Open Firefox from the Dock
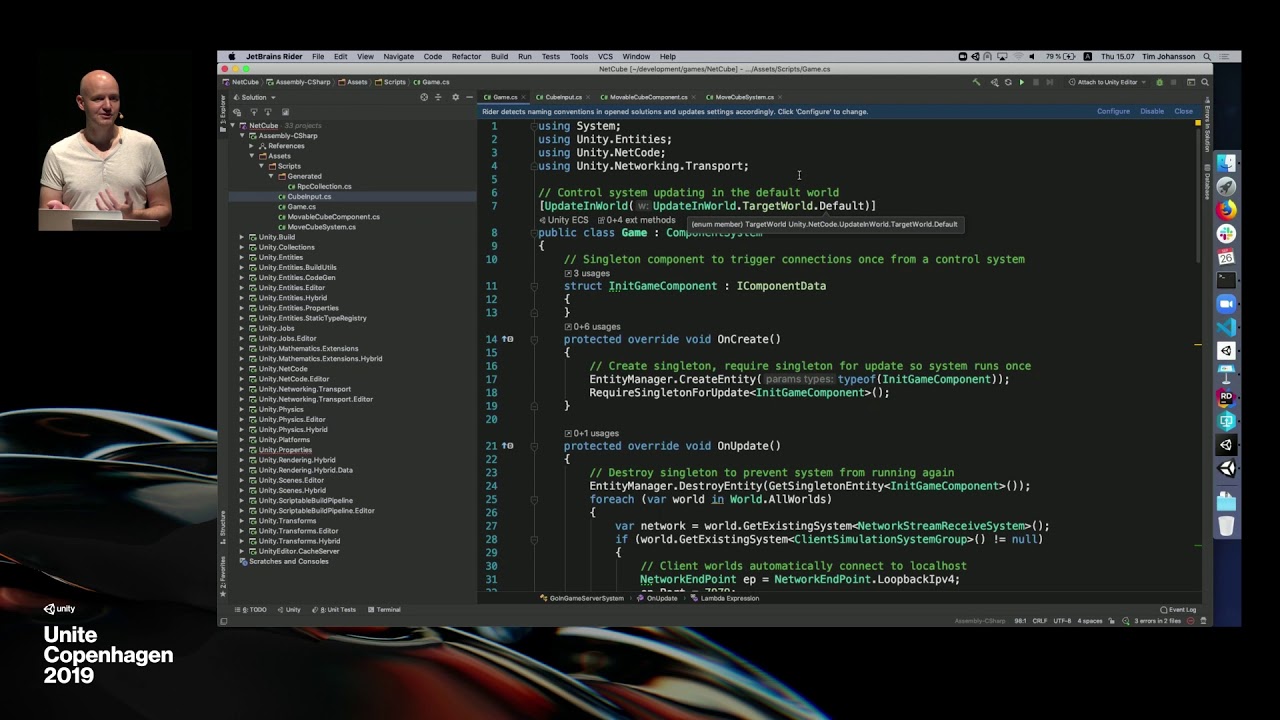The image size is (1280, 720). [x=1226, y=210]
